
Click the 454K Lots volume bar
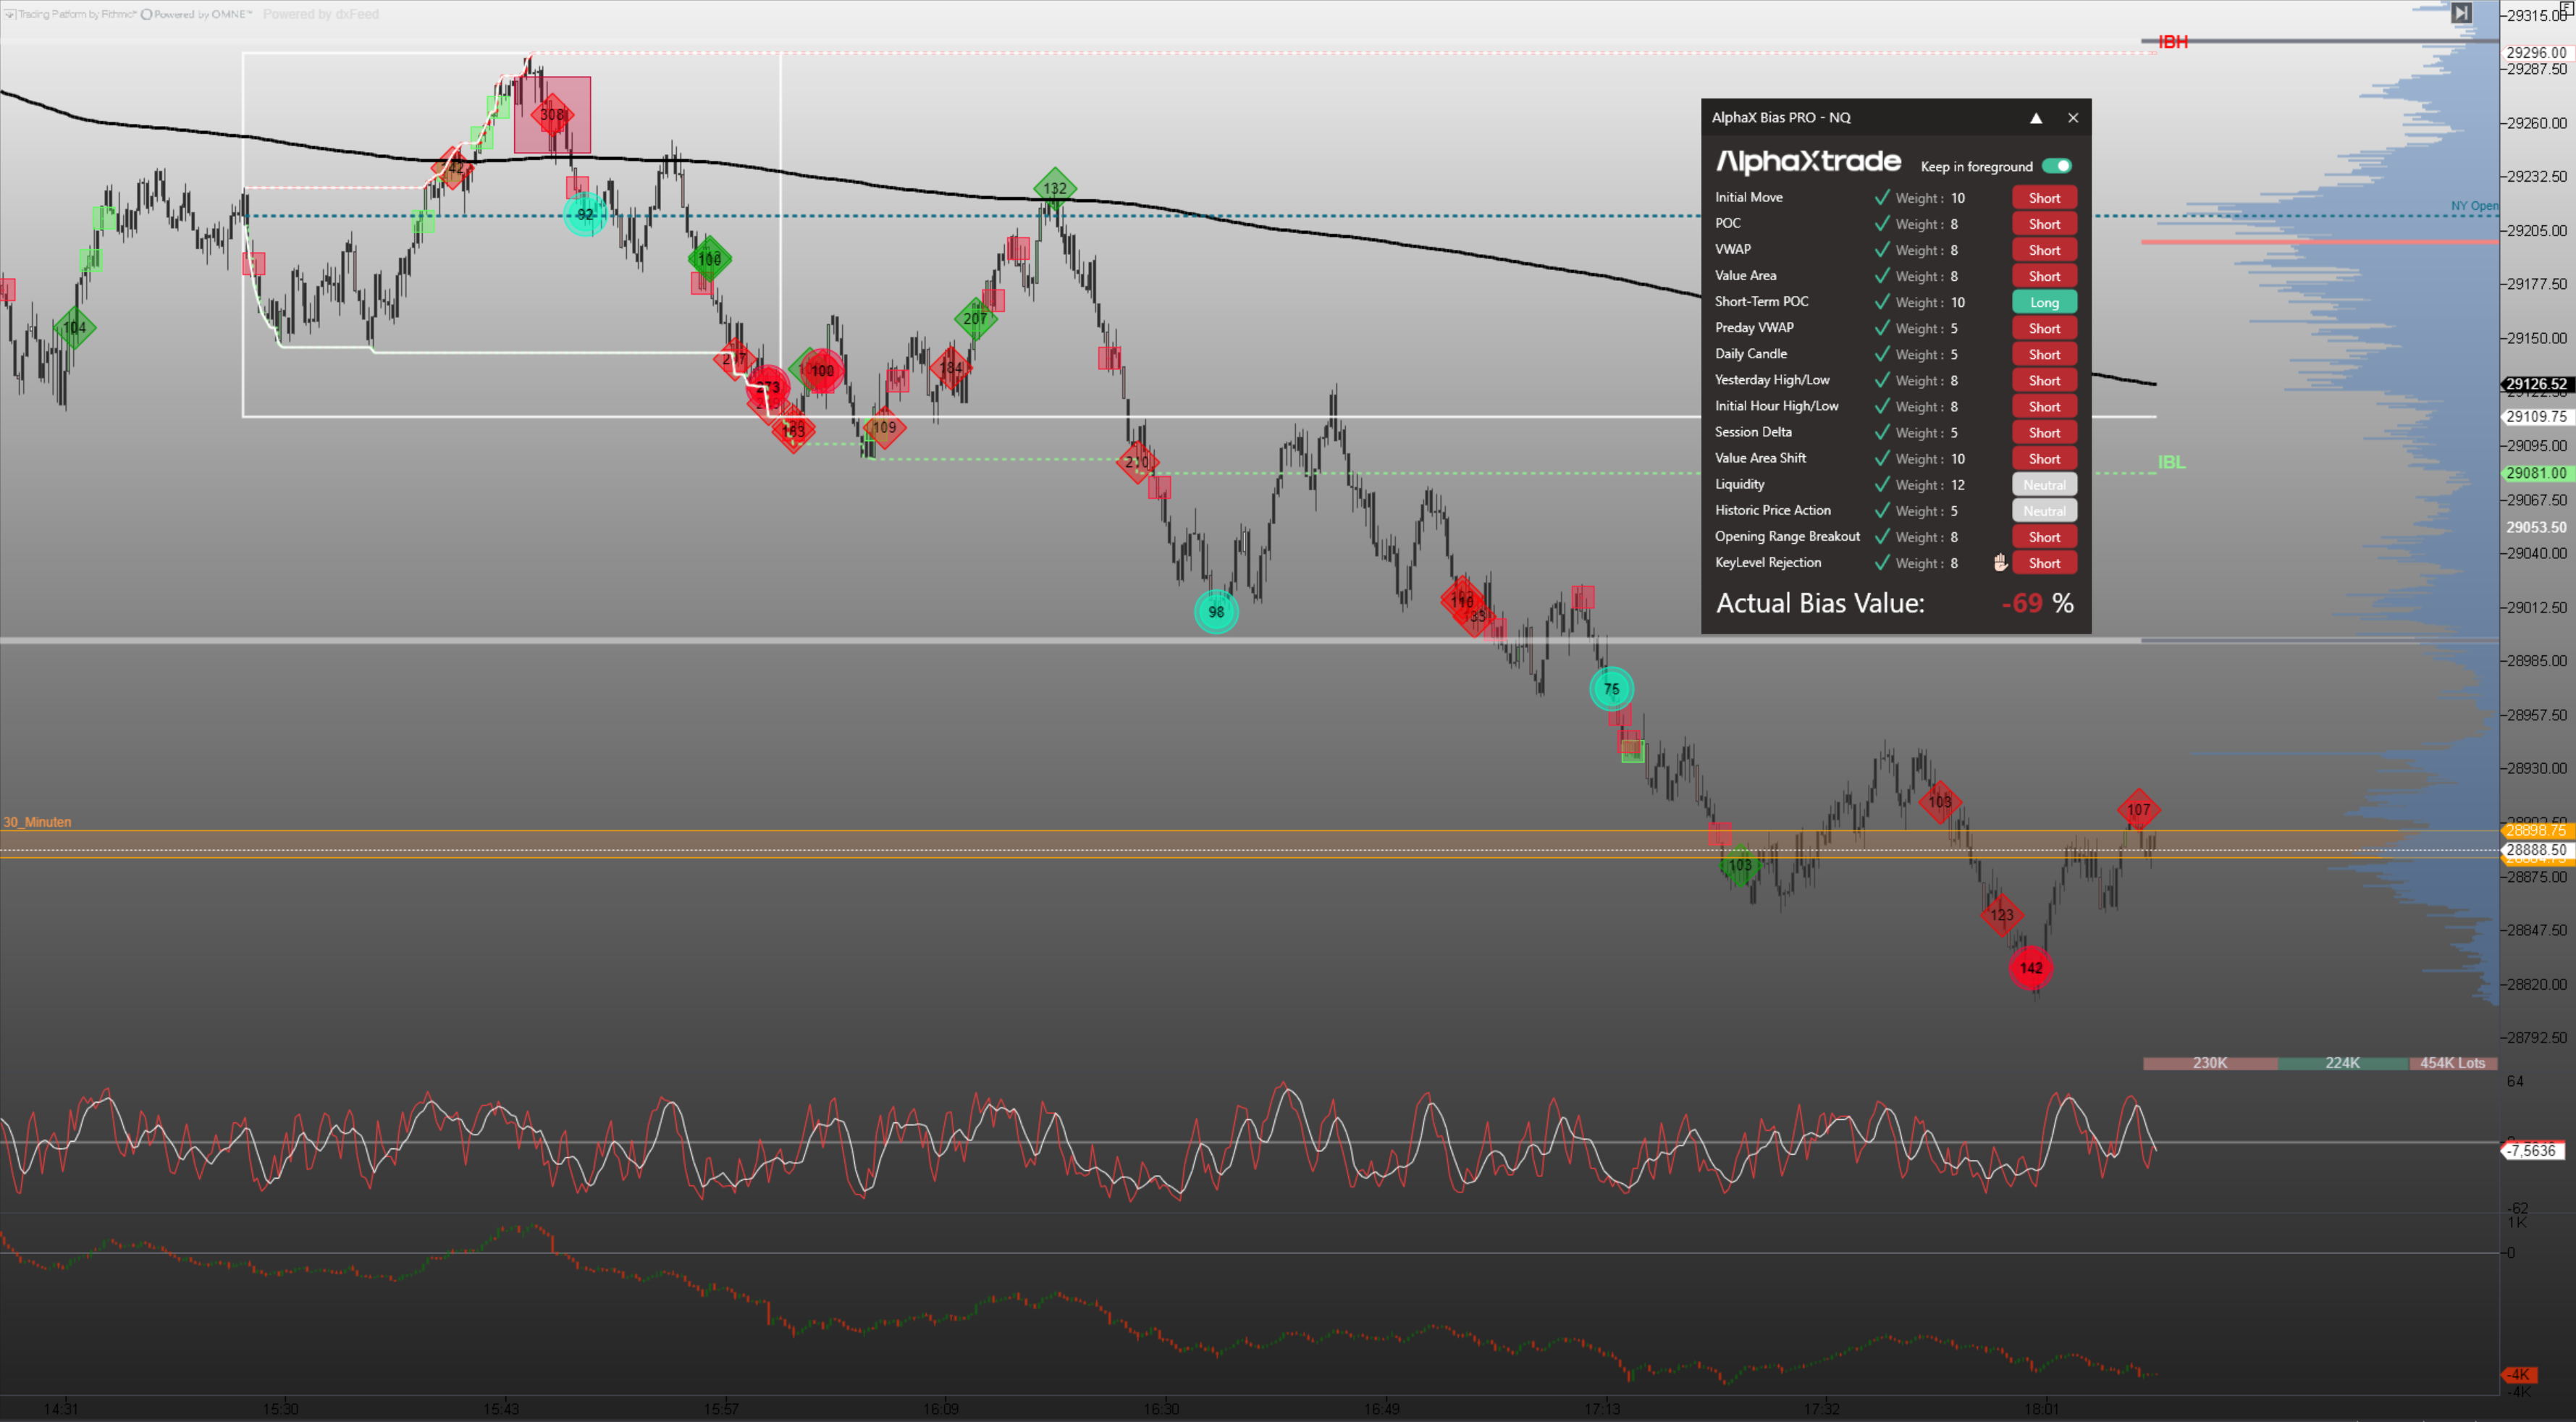tap(2452, 1063)
